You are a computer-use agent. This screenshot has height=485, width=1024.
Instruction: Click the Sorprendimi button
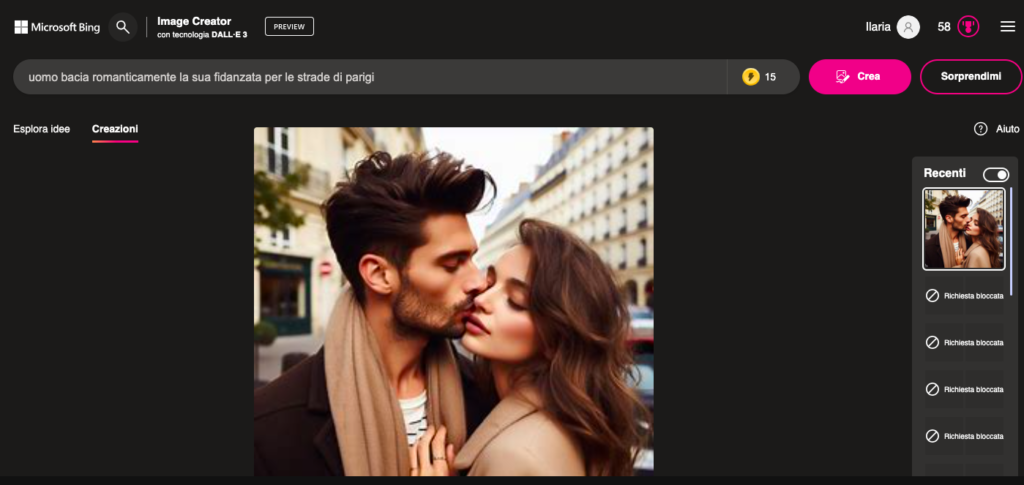[x=970, y=77]
